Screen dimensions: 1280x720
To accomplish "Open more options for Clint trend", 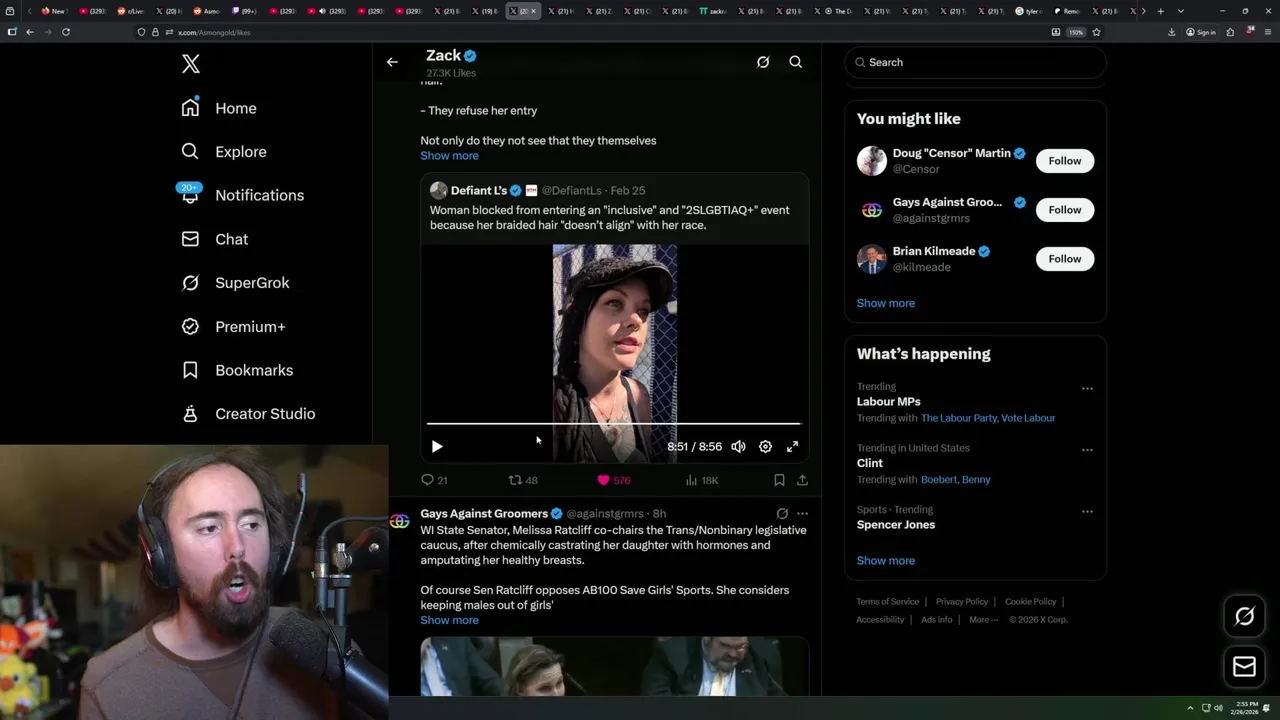I will [x=1087, y=449].
